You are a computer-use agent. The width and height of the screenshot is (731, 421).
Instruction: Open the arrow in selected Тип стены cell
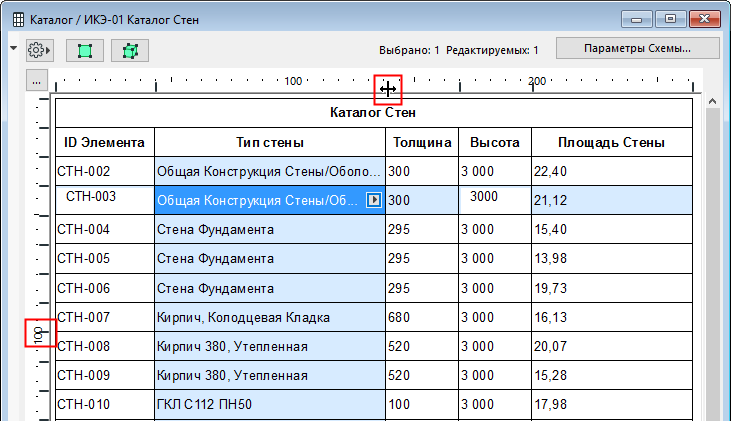point(373,200)
